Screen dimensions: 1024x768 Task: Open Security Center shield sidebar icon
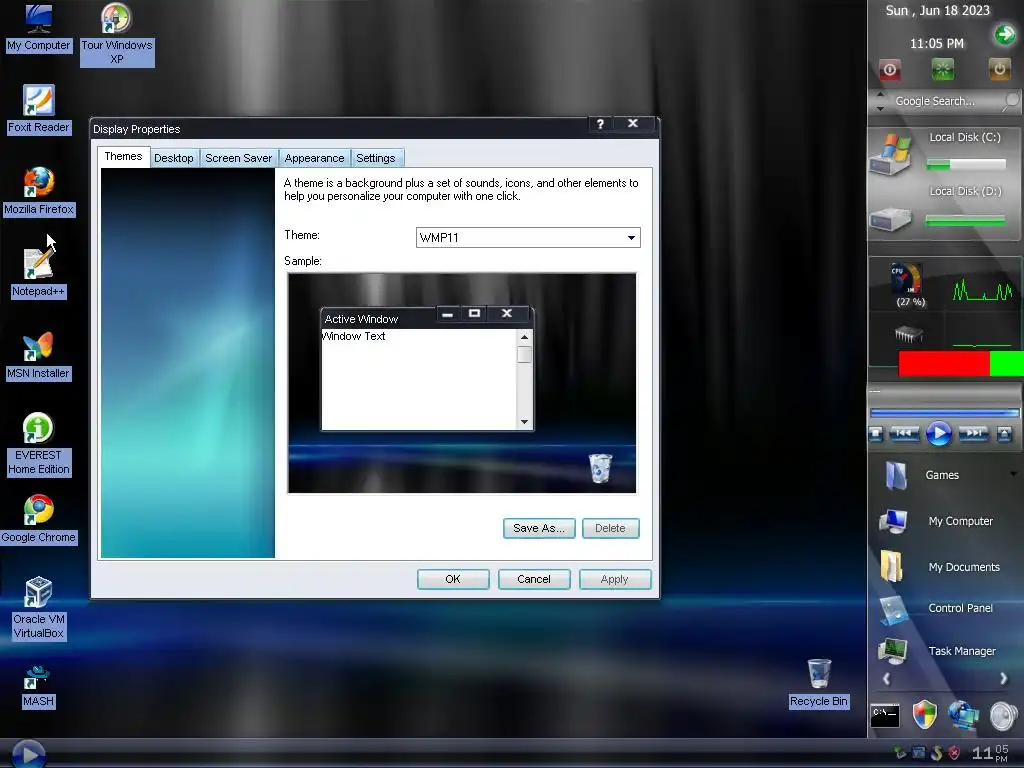[924, 714]
